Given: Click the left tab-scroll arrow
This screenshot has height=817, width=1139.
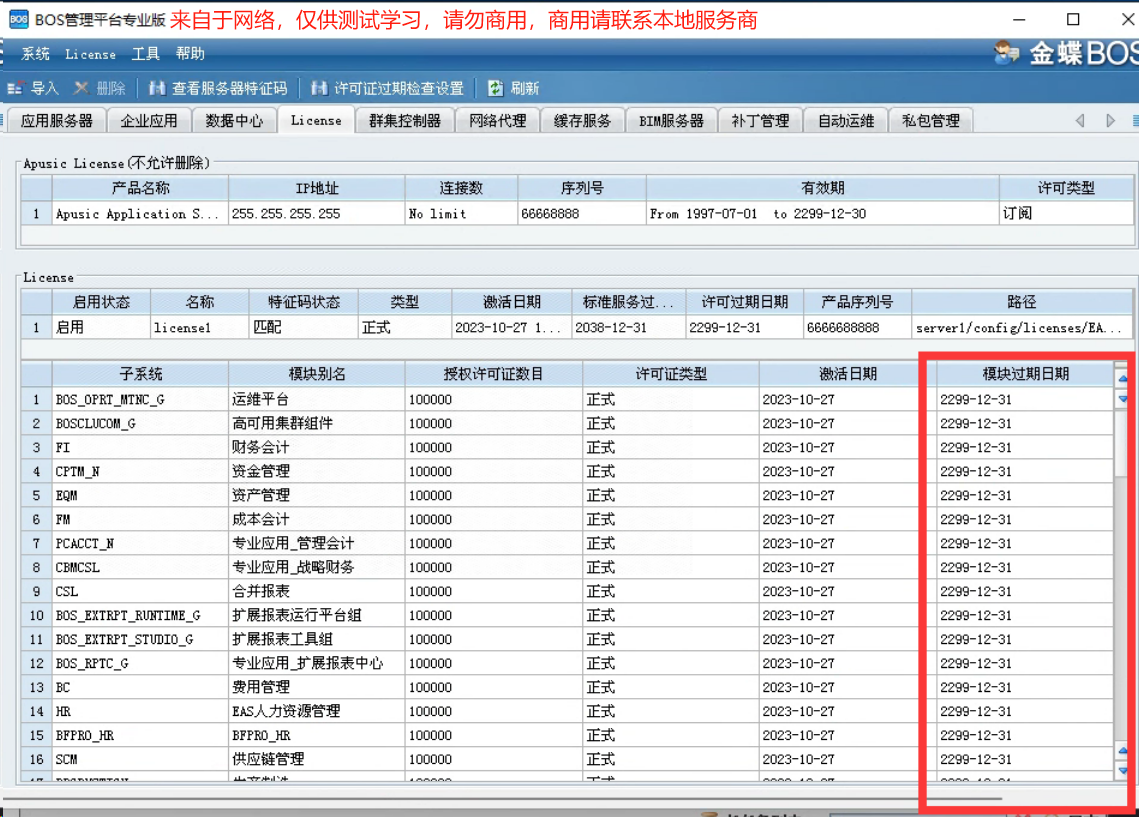Looking at the screenshot, I should tap(1080, 121).
